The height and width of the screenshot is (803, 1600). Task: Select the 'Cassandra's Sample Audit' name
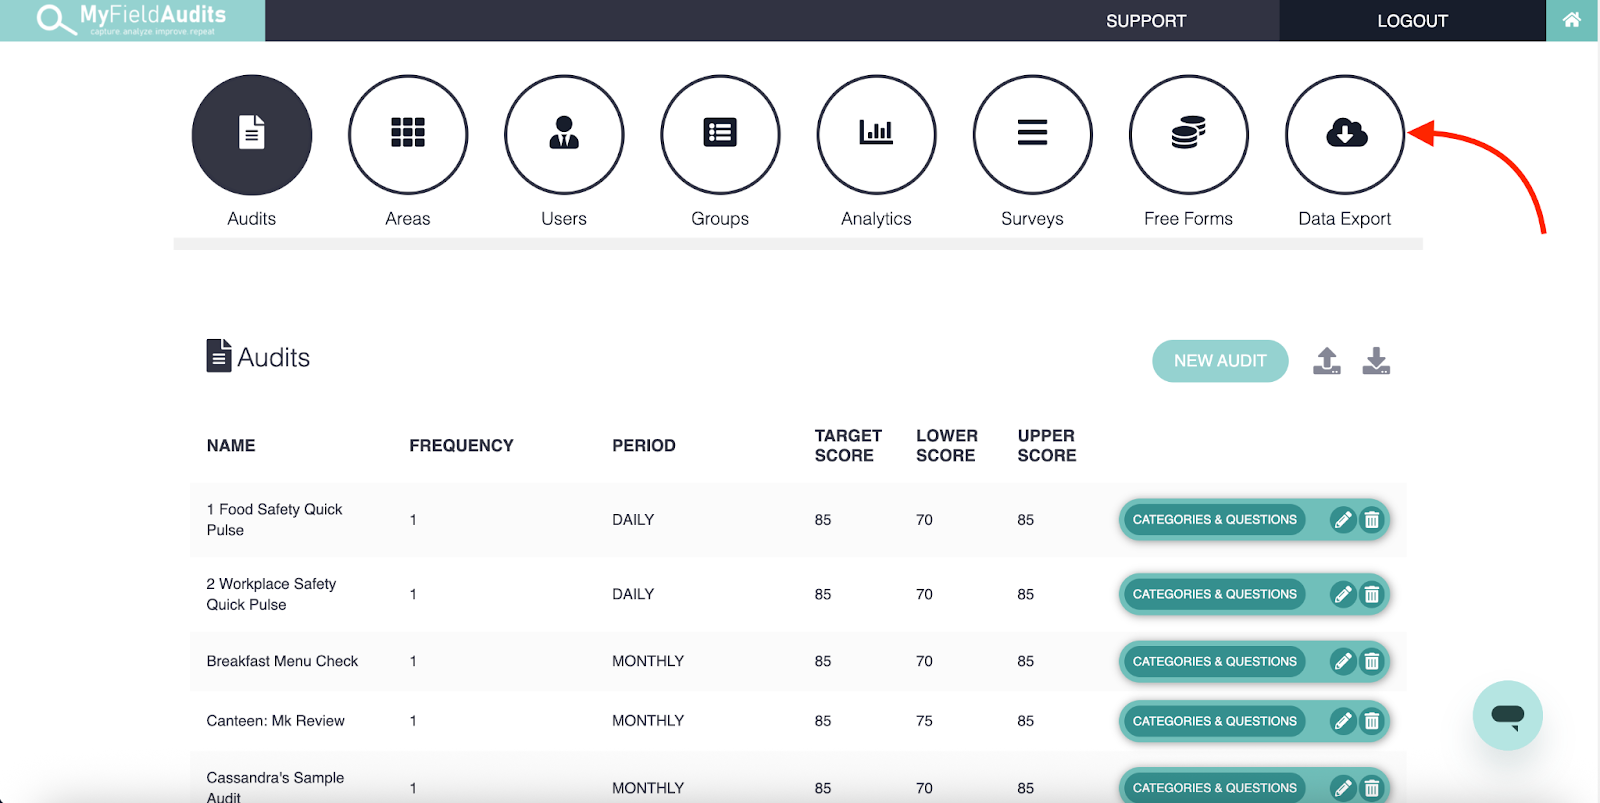275,787
